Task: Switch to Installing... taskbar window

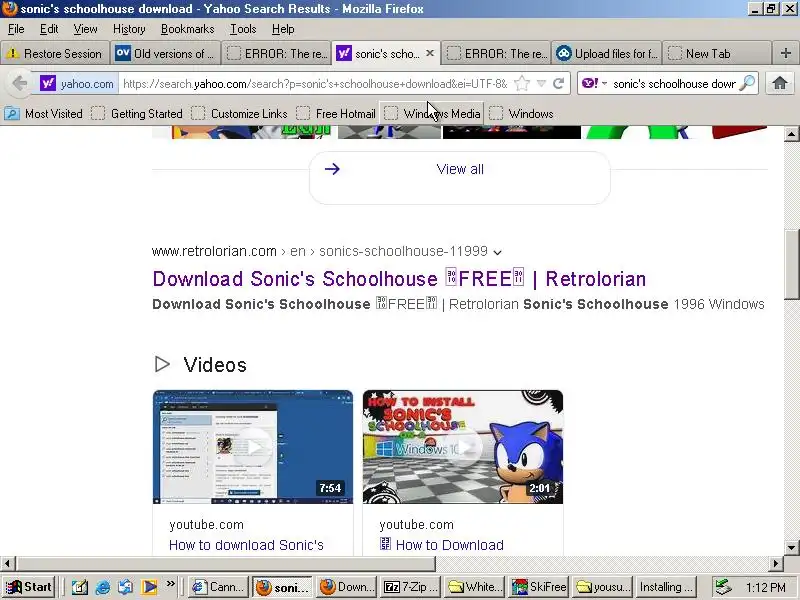Action: point(666,587)
